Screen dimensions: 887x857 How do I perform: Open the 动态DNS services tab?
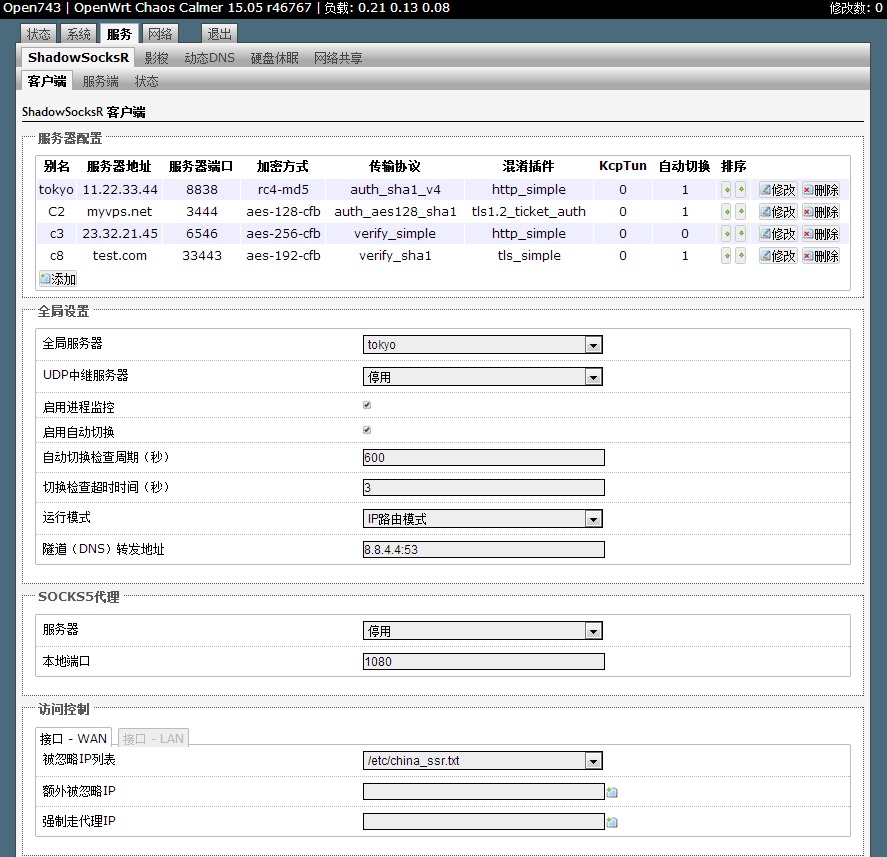pos(209,58)
